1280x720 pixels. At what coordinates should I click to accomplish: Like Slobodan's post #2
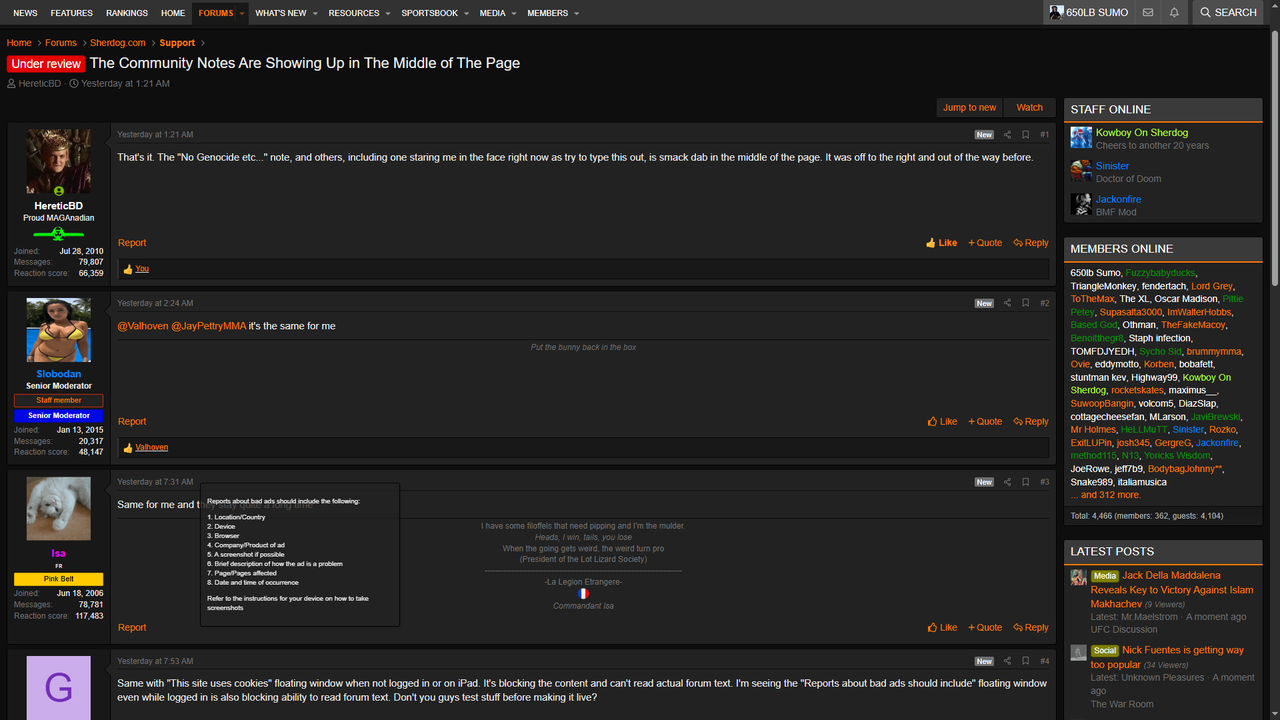click(x=942, y=422)
